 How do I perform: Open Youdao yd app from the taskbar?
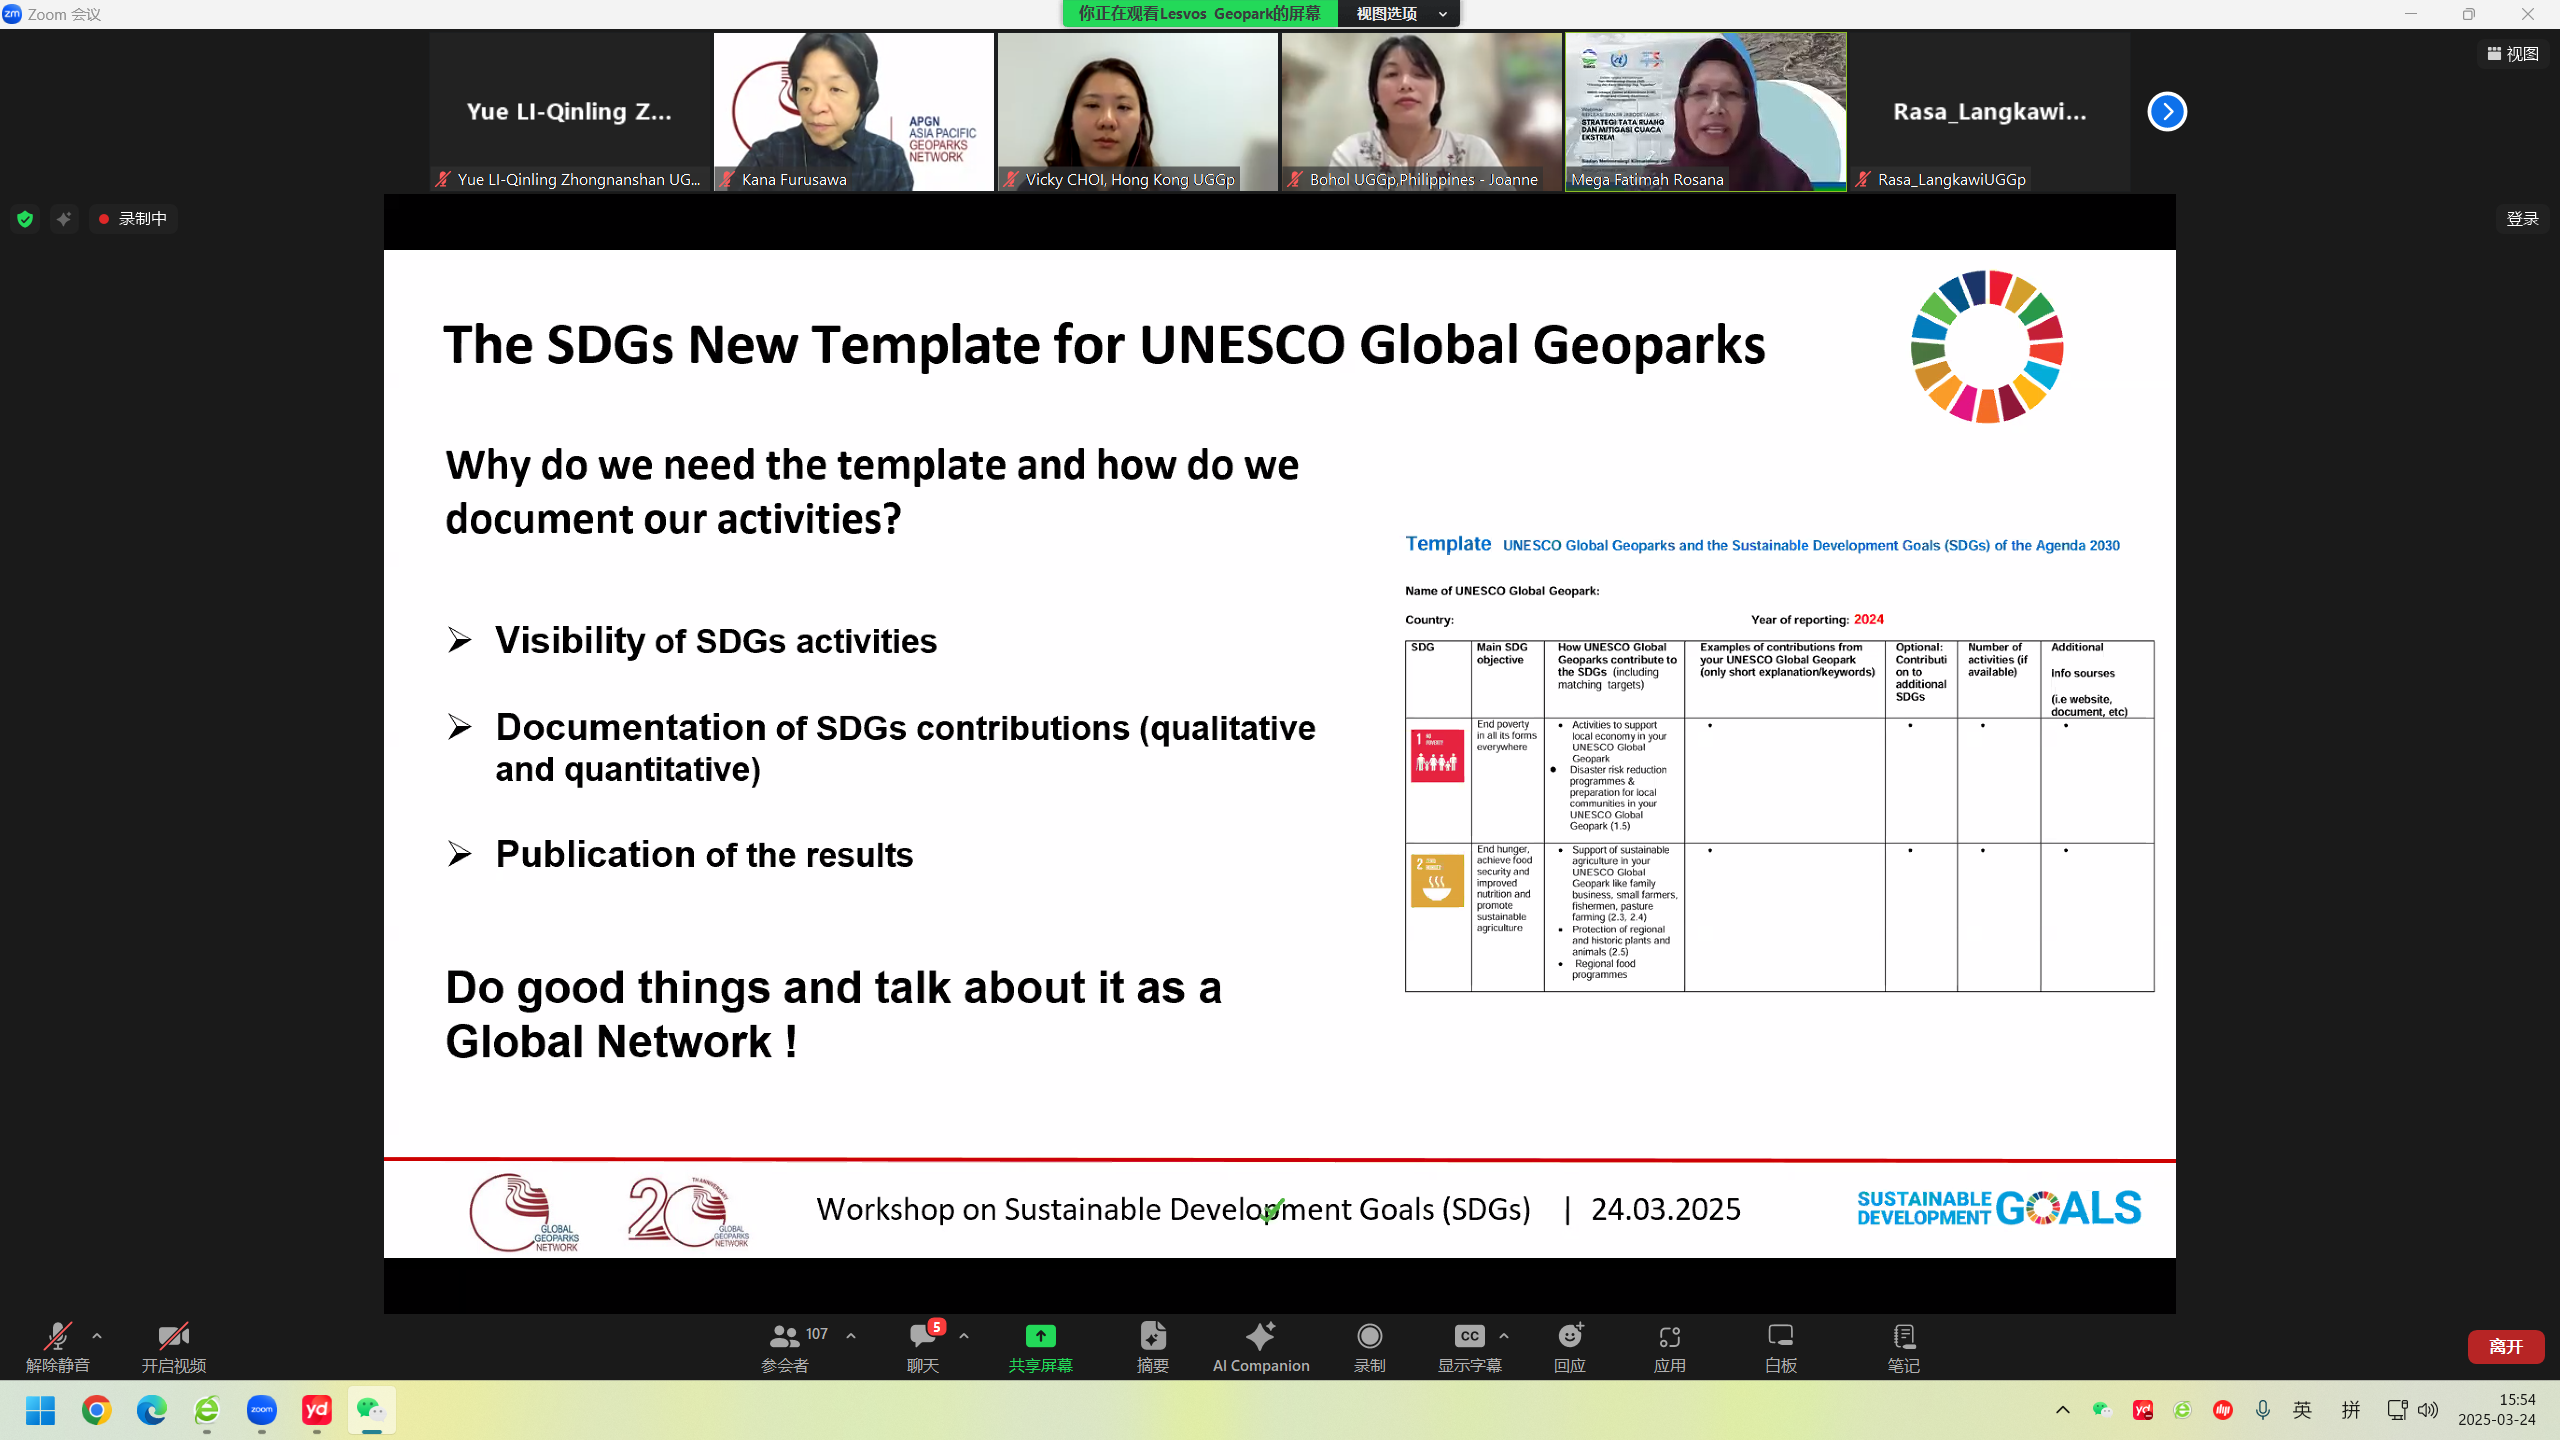(317, 1410)
